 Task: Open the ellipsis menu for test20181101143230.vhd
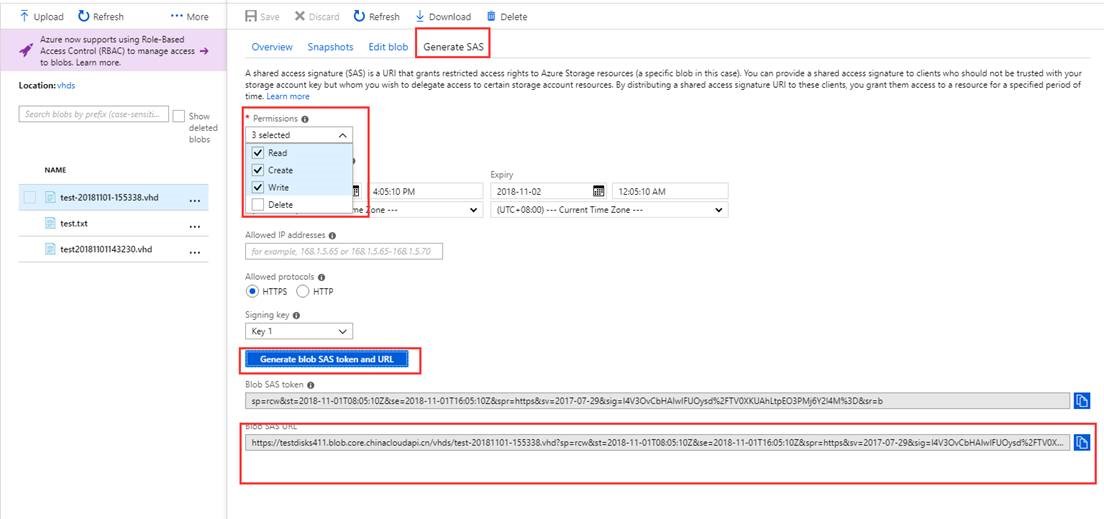pyautogui.click(x=195, y=250)
